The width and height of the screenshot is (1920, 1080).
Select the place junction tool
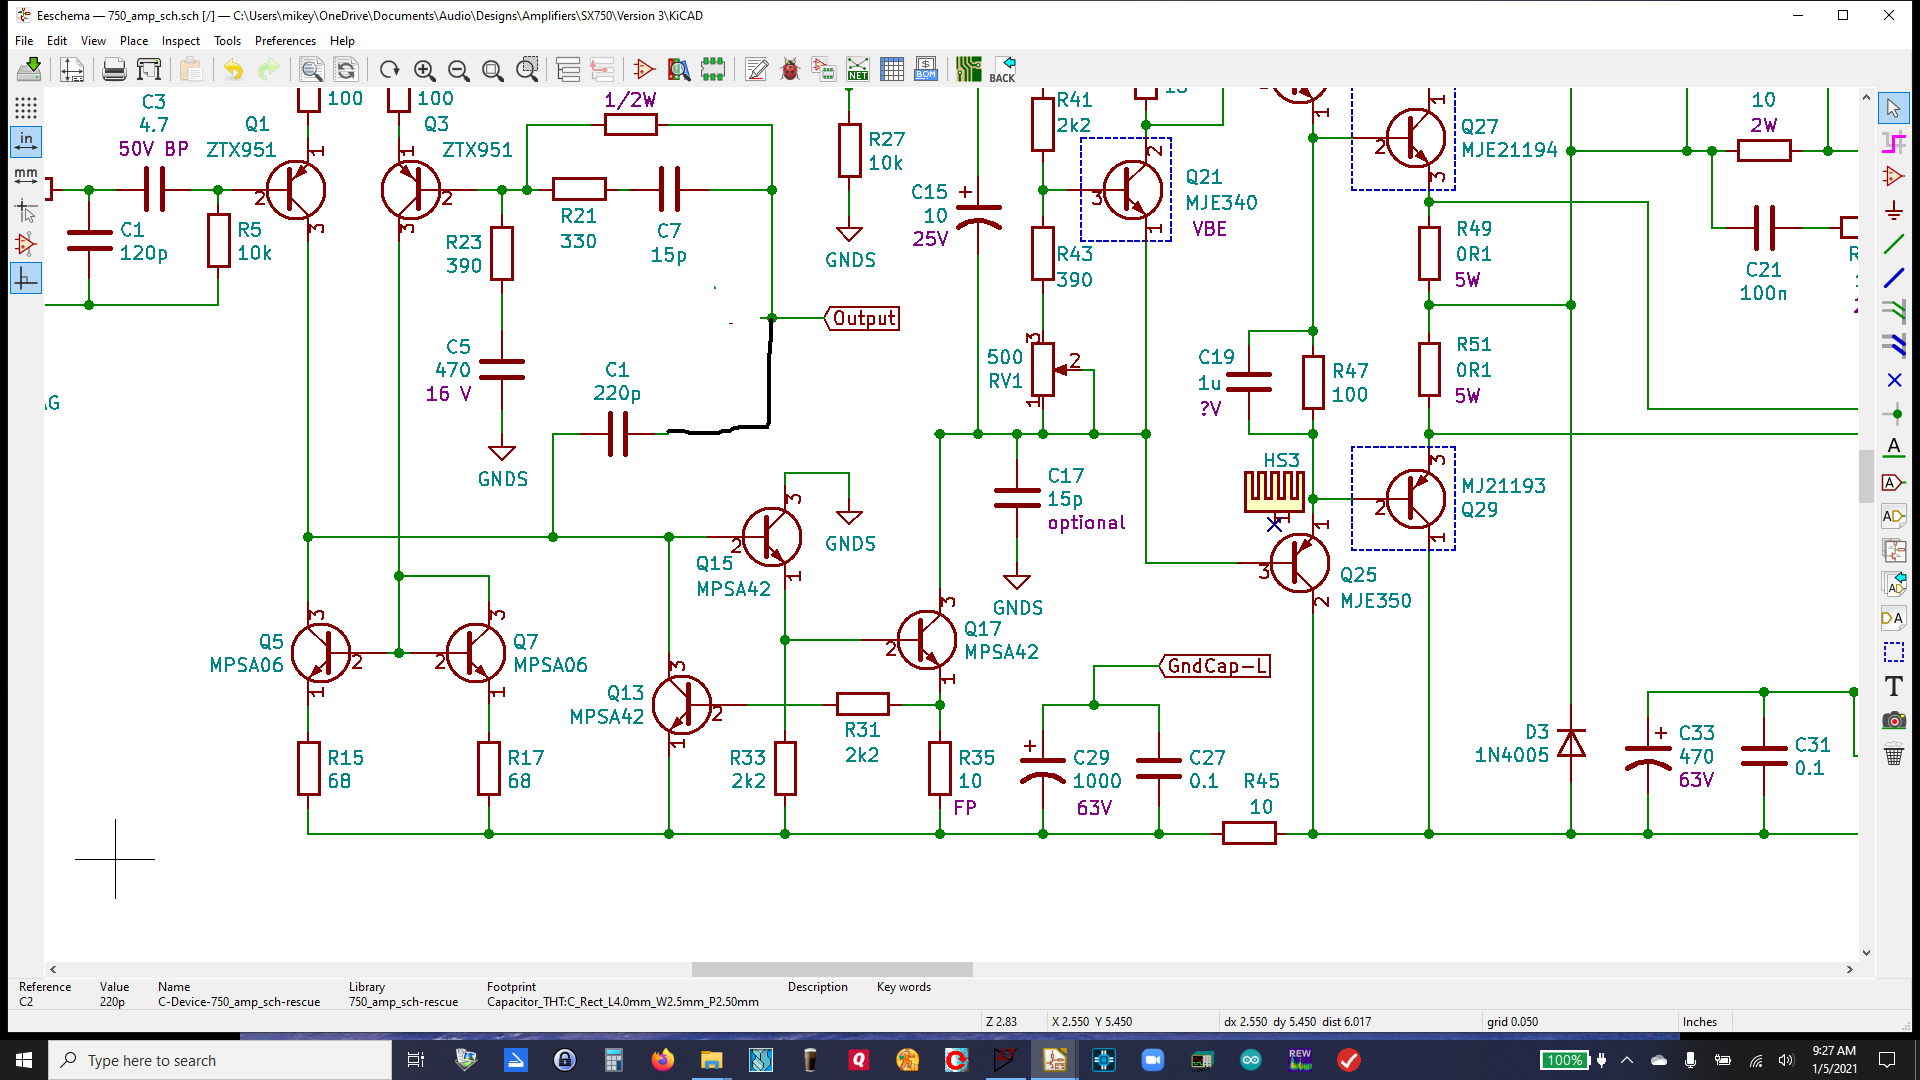point(1893,414)
